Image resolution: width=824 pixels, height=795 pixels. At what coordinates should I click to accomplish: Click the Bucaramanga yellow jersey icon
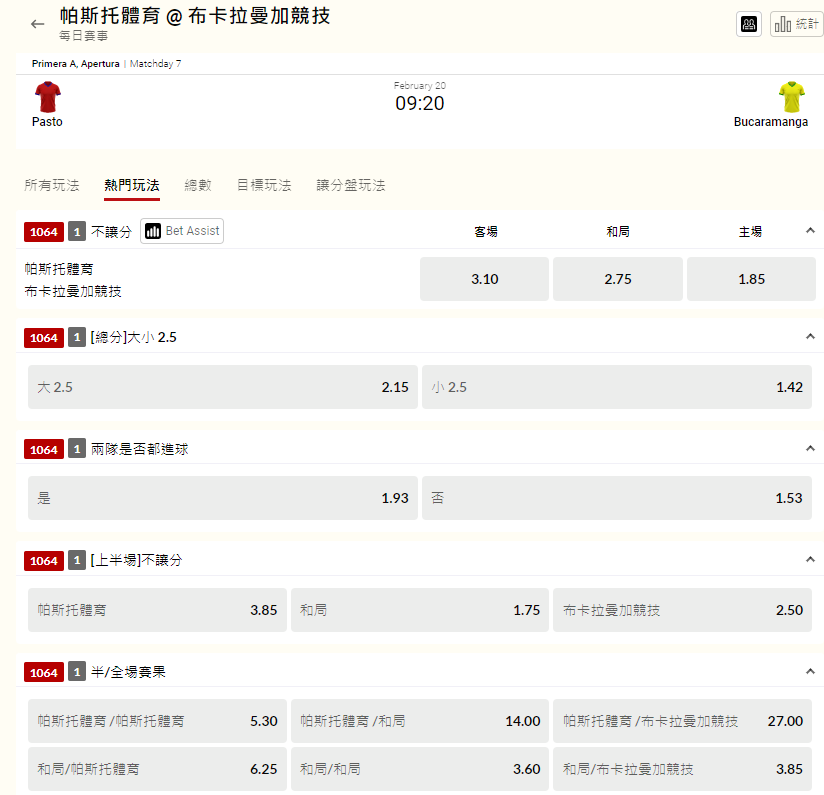(x=791, y=97)
